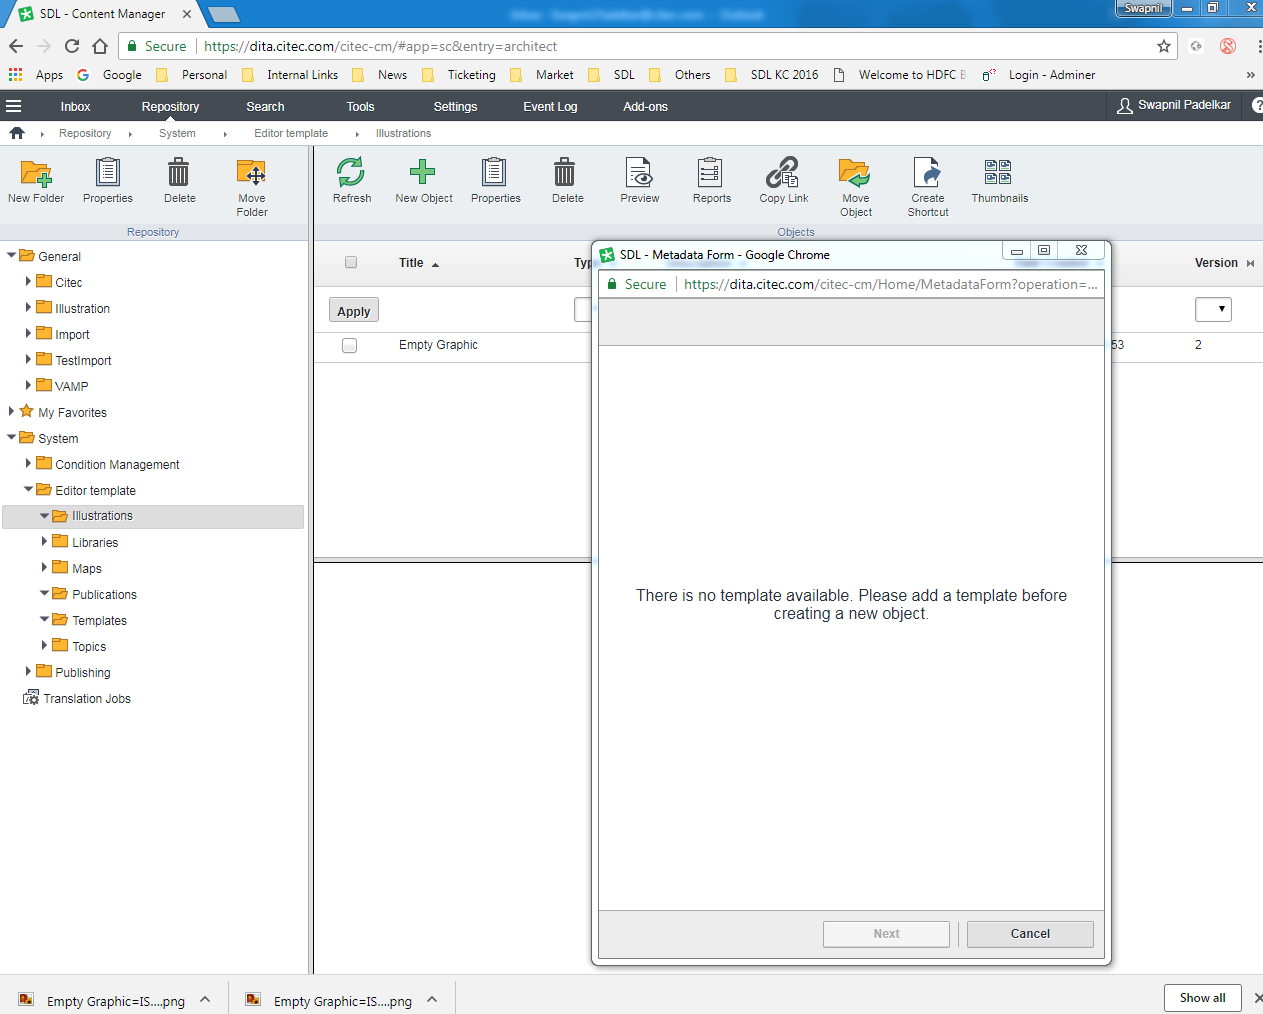Viewport: 1263px width, 1014px height.
Task: Create a New Object with plus icon
Action: tap(423, 174)
